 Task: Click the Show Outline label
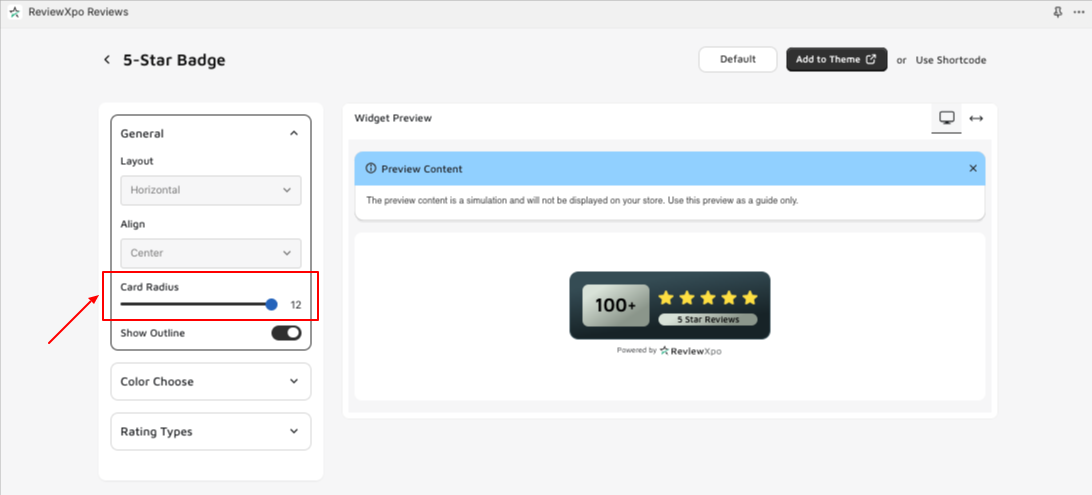[x=153, y=333]
